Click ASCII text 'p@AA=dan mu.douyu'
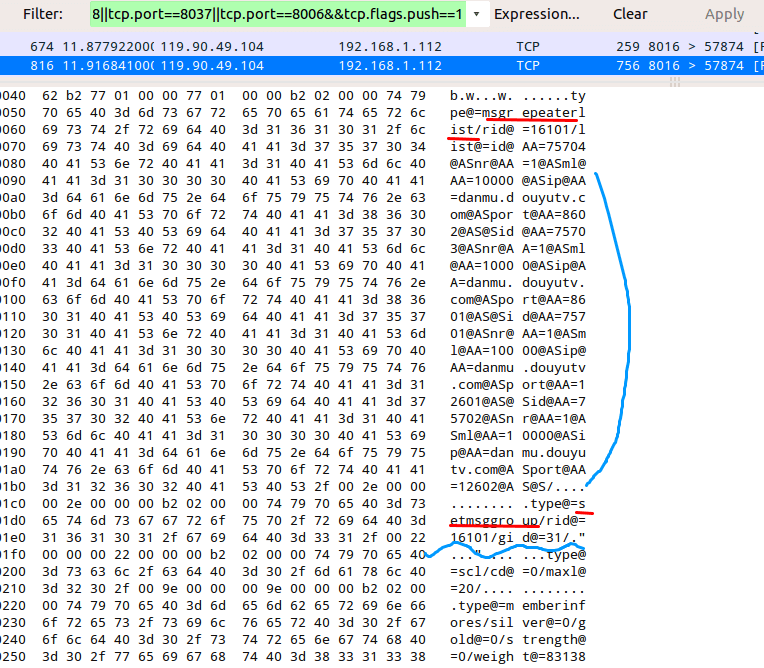764x668 pixels. (517, 453)
